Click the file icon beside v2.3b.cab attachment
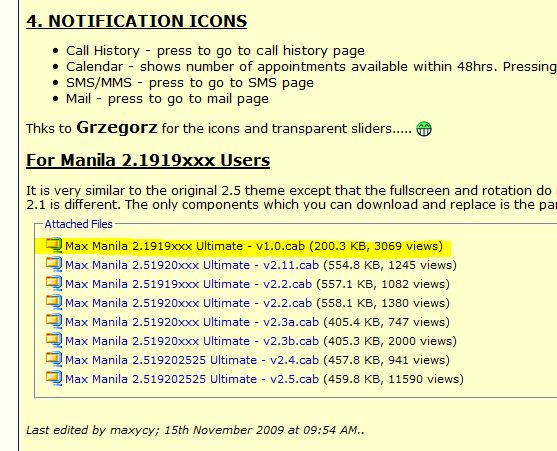Viewport: 557px width, 451px height. coord(54,340)
